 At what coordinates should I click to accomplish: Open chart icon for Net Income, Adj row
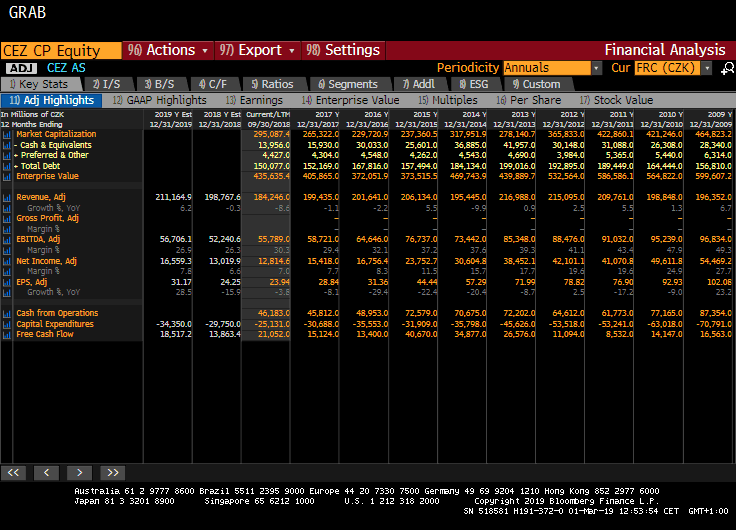pyautogui.click(x=7, y=261)
